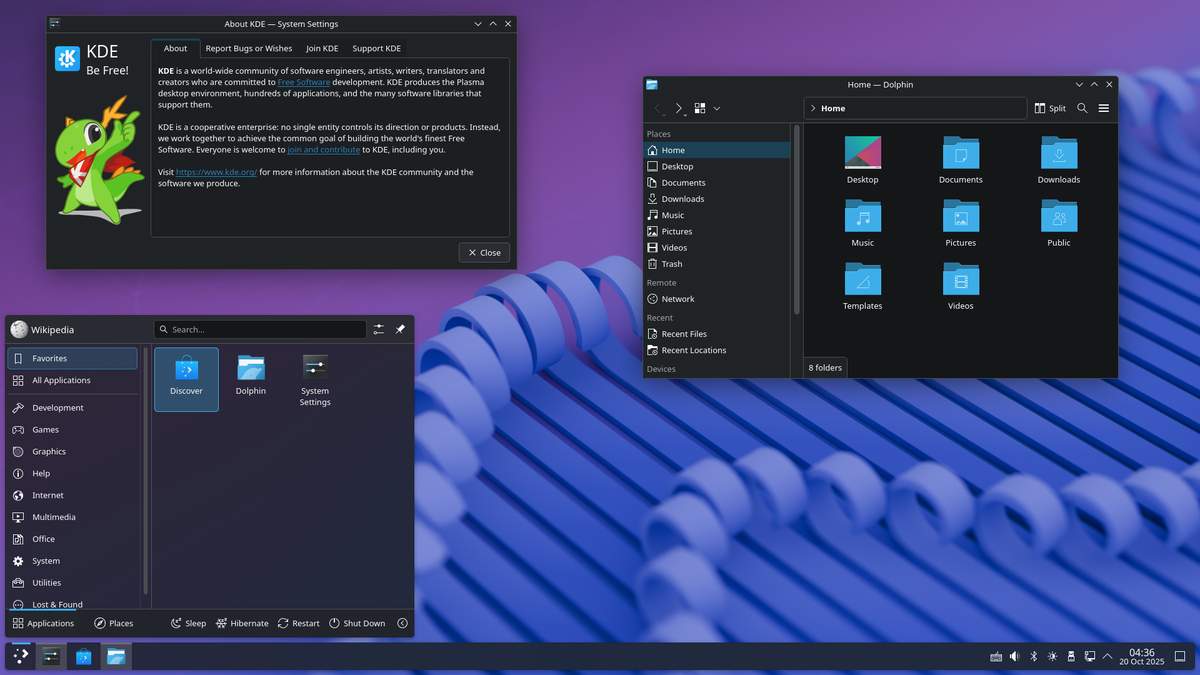Switch to Dolphin via its taskbar icon
The width and height of the screenshot is (1200, 675).
(x=117, y=656)
